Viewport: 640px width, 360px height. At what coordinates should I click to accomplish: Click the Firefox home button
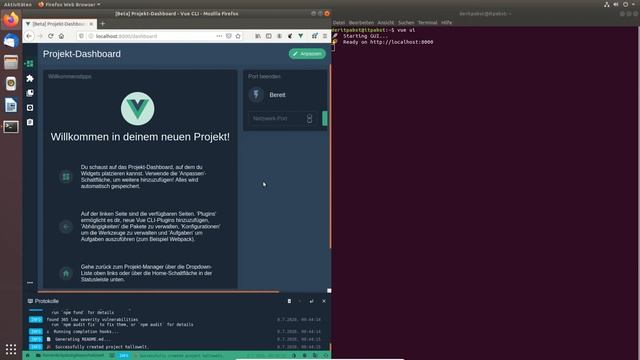click(x=61, y=36)
